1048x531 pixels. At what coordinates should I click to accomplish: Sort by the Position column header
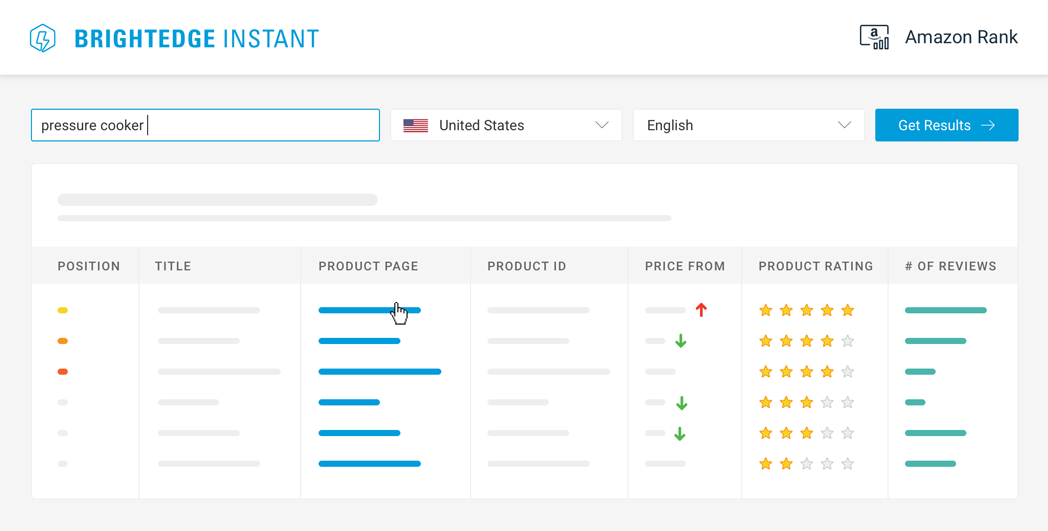pyautogui.click(x=89, y=266)
